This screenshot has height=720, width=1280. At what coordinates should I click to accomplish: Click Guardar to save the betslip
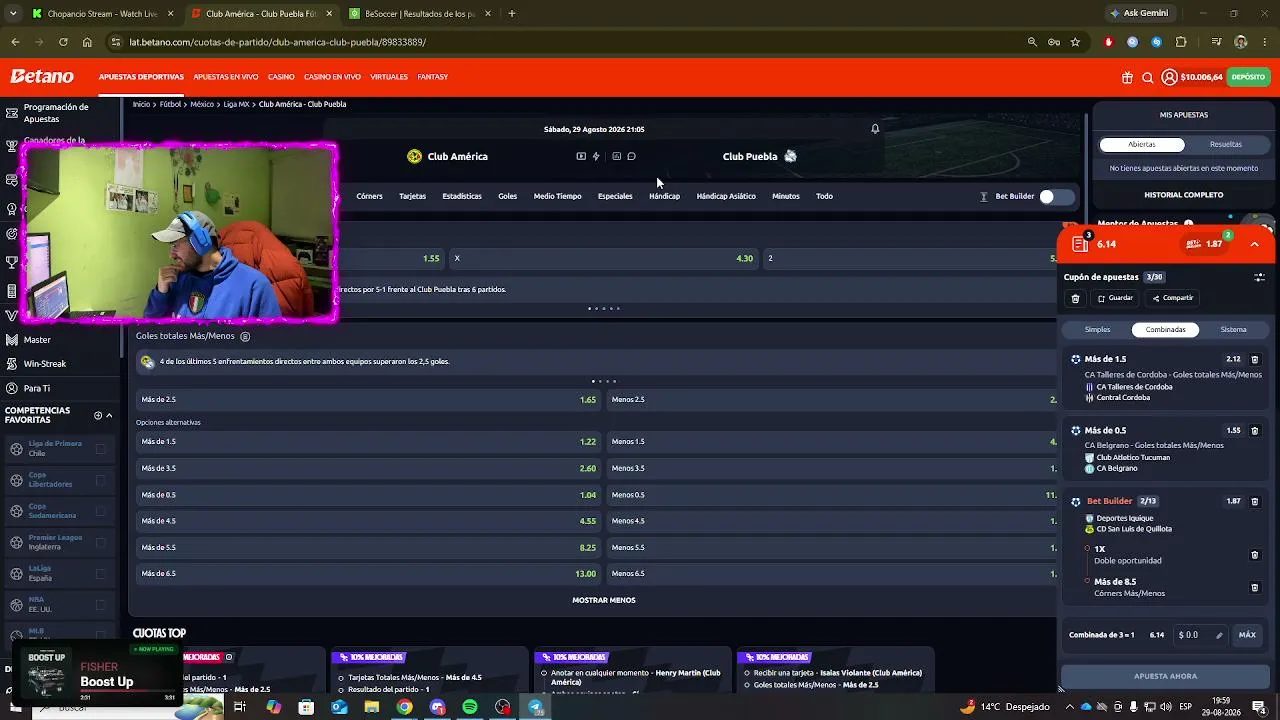(x=1116, y=298)
